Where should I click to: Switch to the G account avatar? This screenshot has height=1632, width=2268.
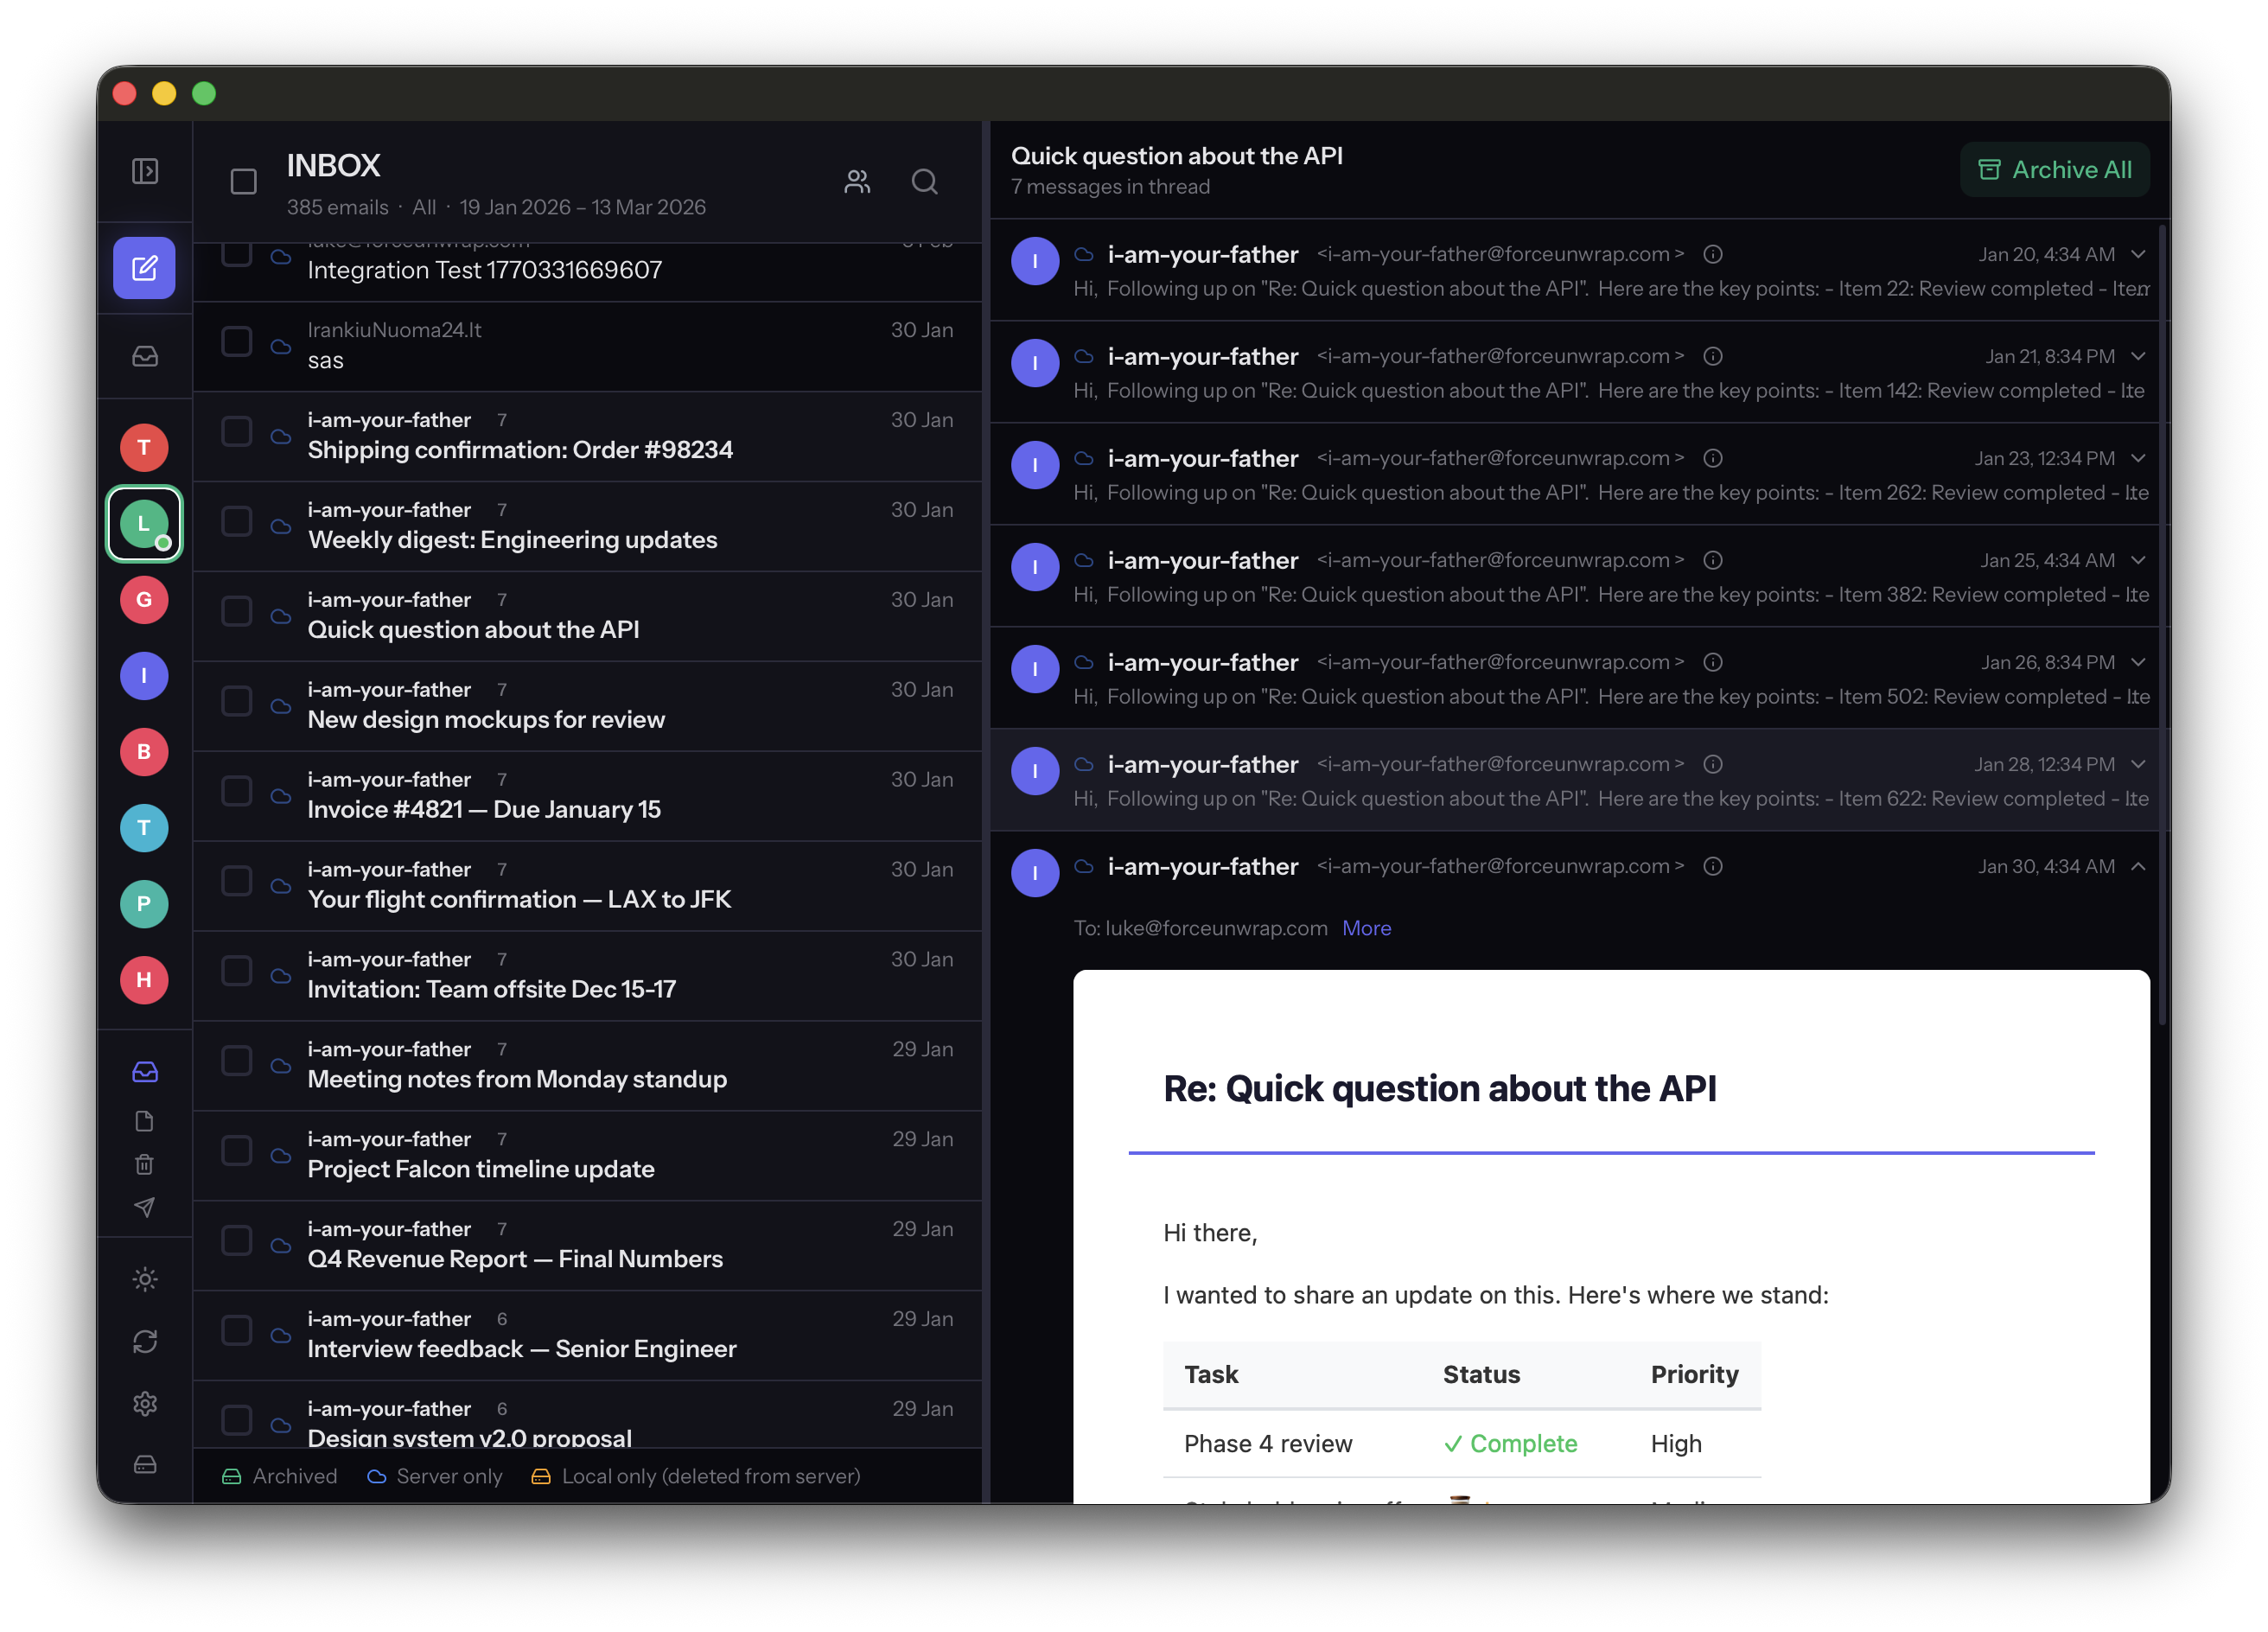(x=144, y=600)
